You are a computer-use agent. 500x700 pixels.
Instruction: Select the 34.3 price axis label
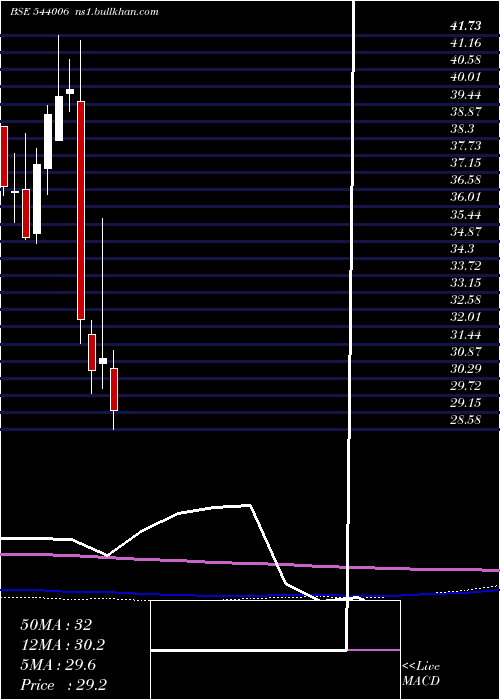462,249
